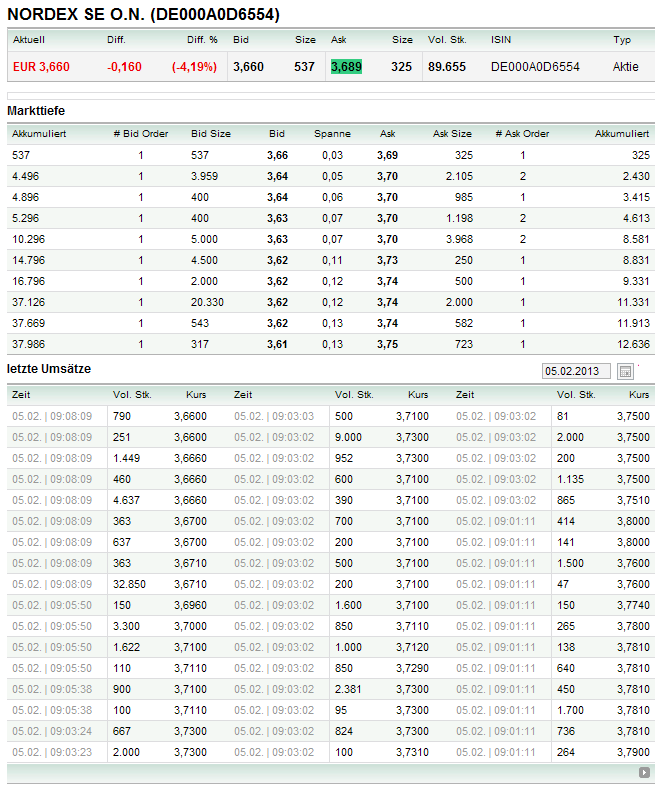The image size is (655, 788).
Task: Click the Markttiefe section heading
Action: (x=36, y=111)
